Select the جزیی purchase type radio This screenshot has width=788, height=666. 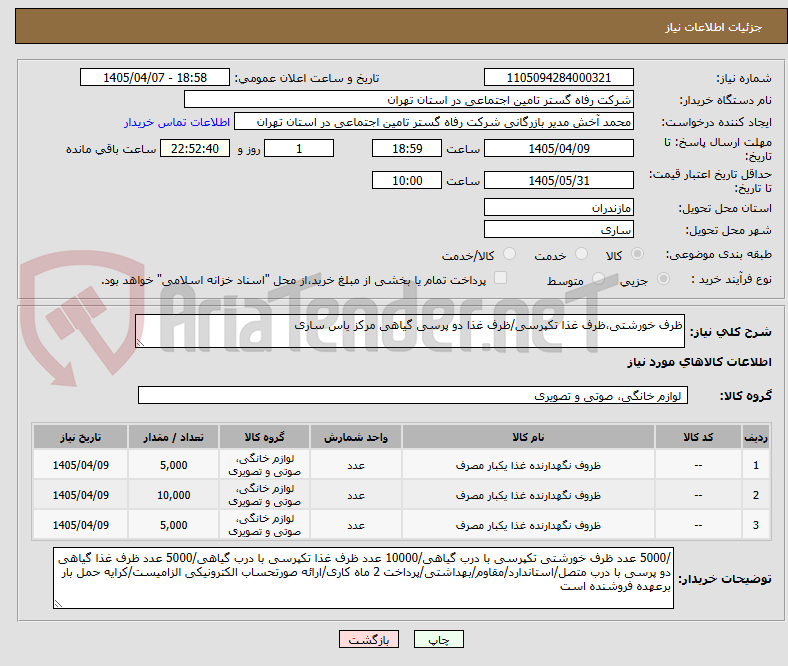[x=663, y=279]
